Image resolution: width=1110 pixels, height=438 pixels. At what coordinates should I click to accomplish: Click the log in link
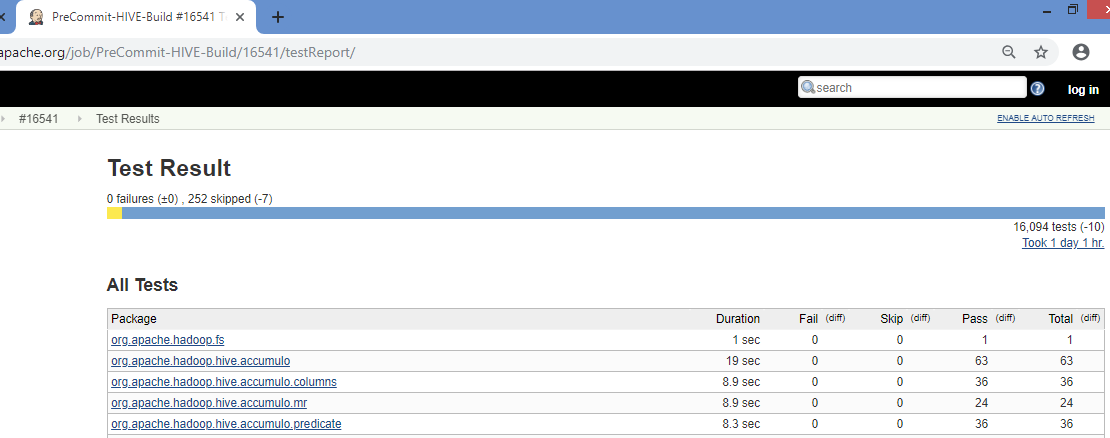tap(1083, 89)
